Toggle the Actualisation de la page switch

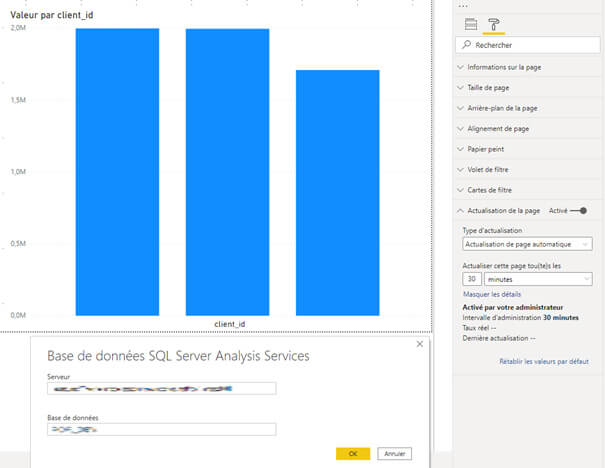pyautogui.click(x=578, y=211)
